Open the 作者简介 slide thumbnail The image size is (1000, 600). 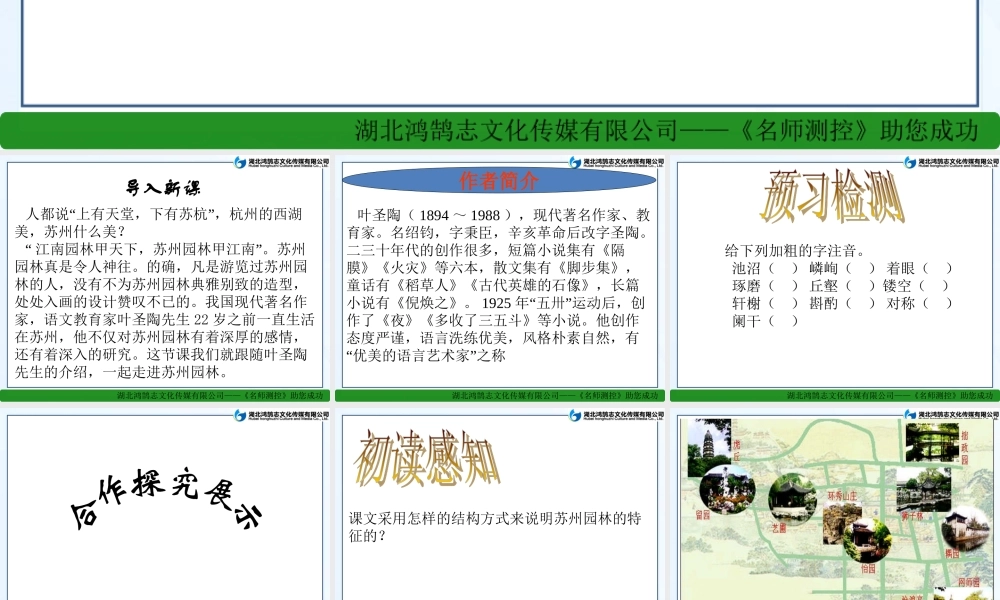[500, 279]
